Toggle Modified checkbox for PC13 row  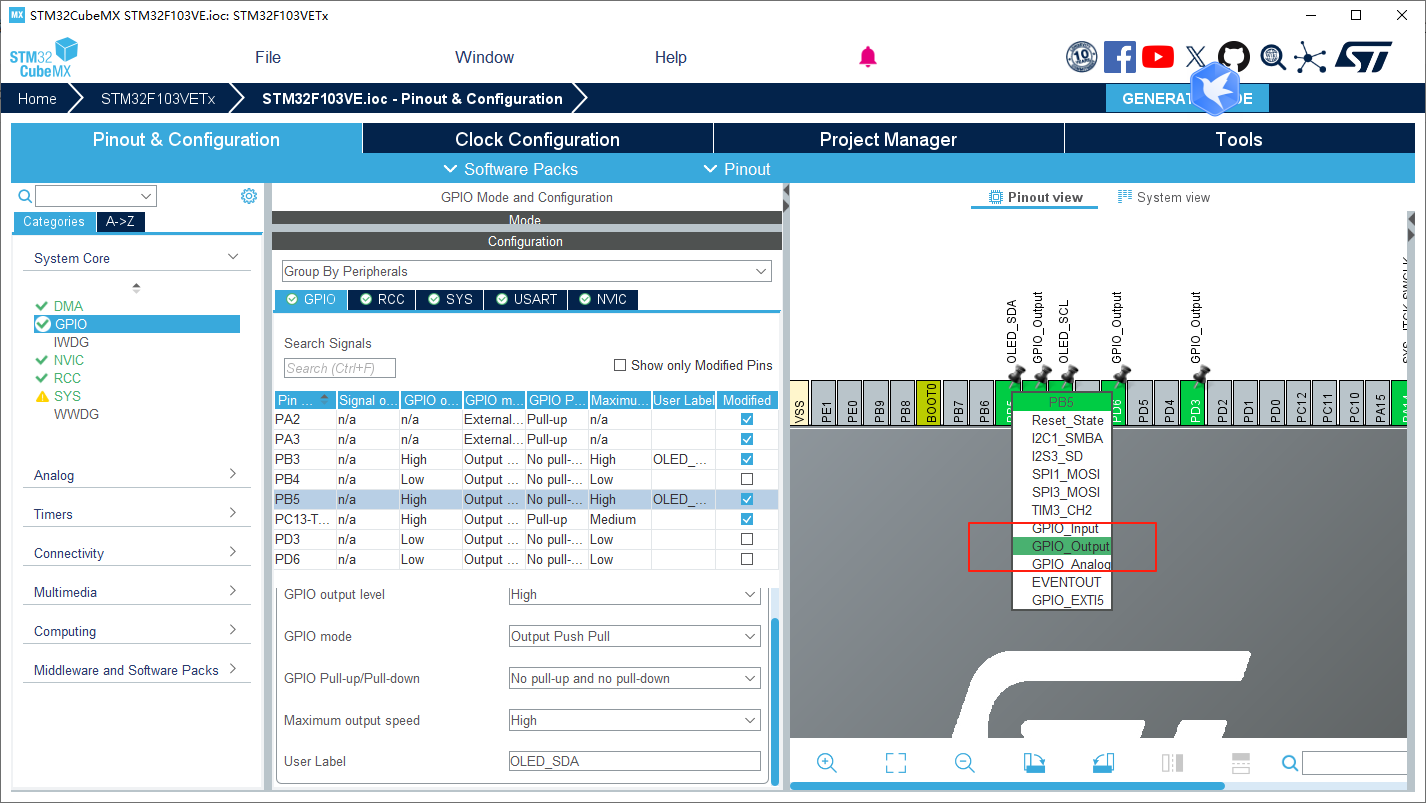(746, 519)
